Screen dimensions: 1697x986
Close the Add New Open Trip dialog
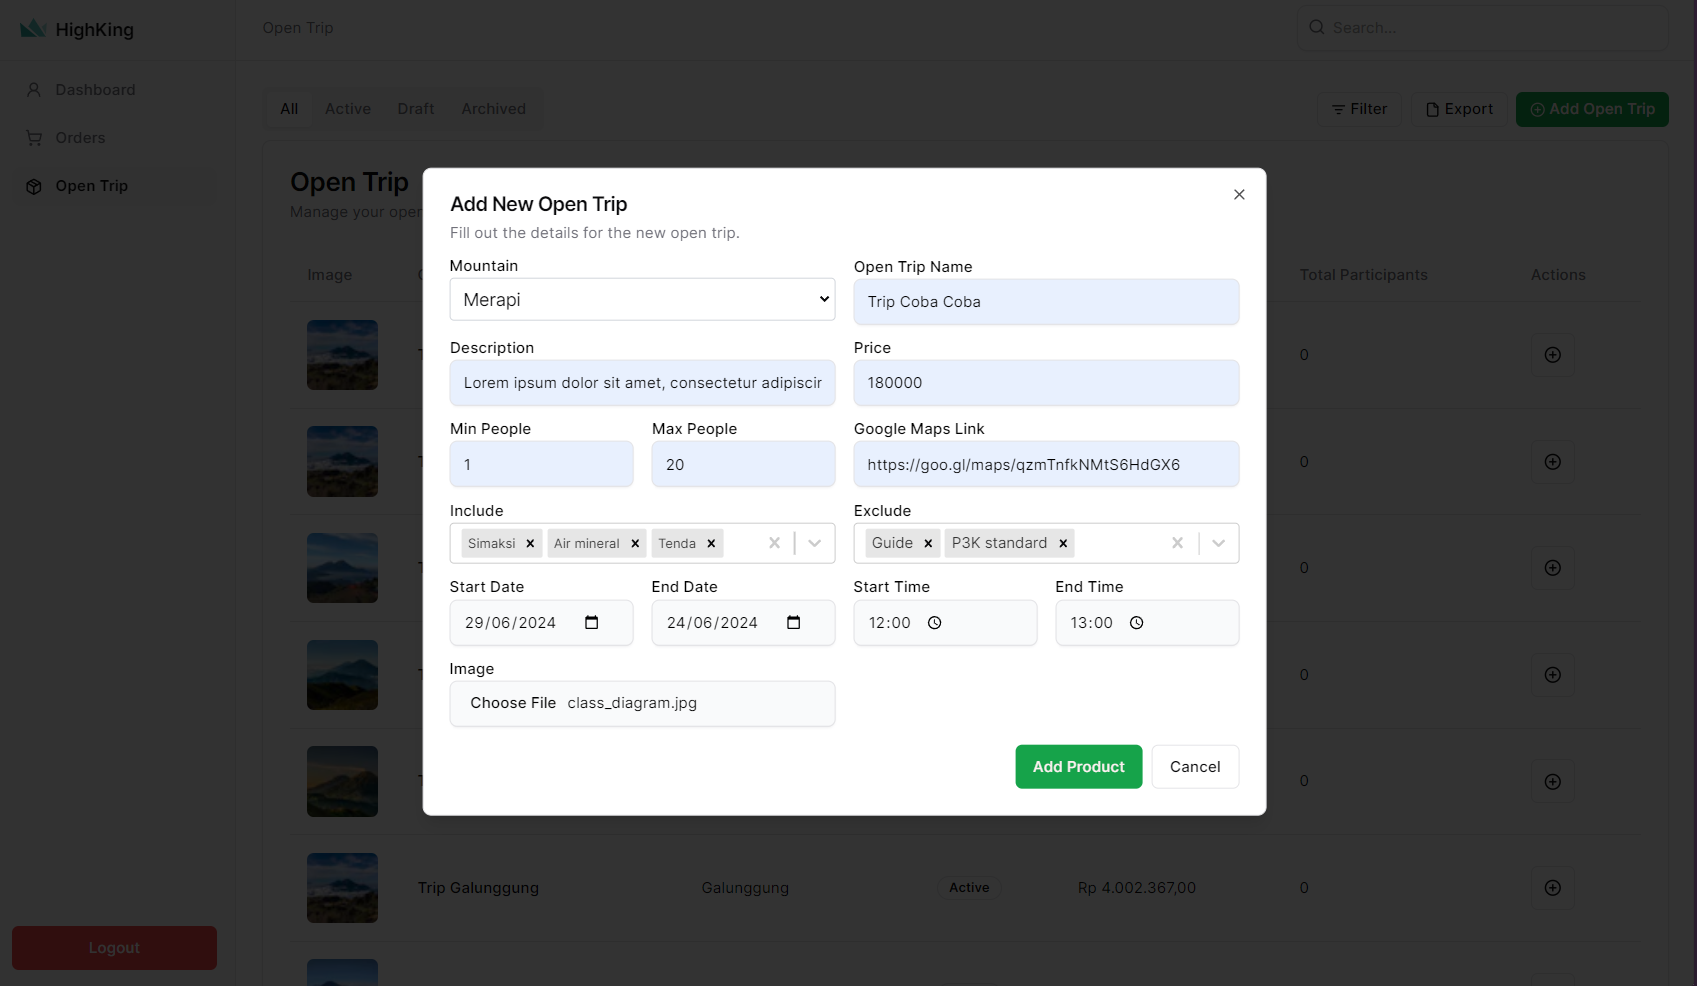coord(1239,195)
